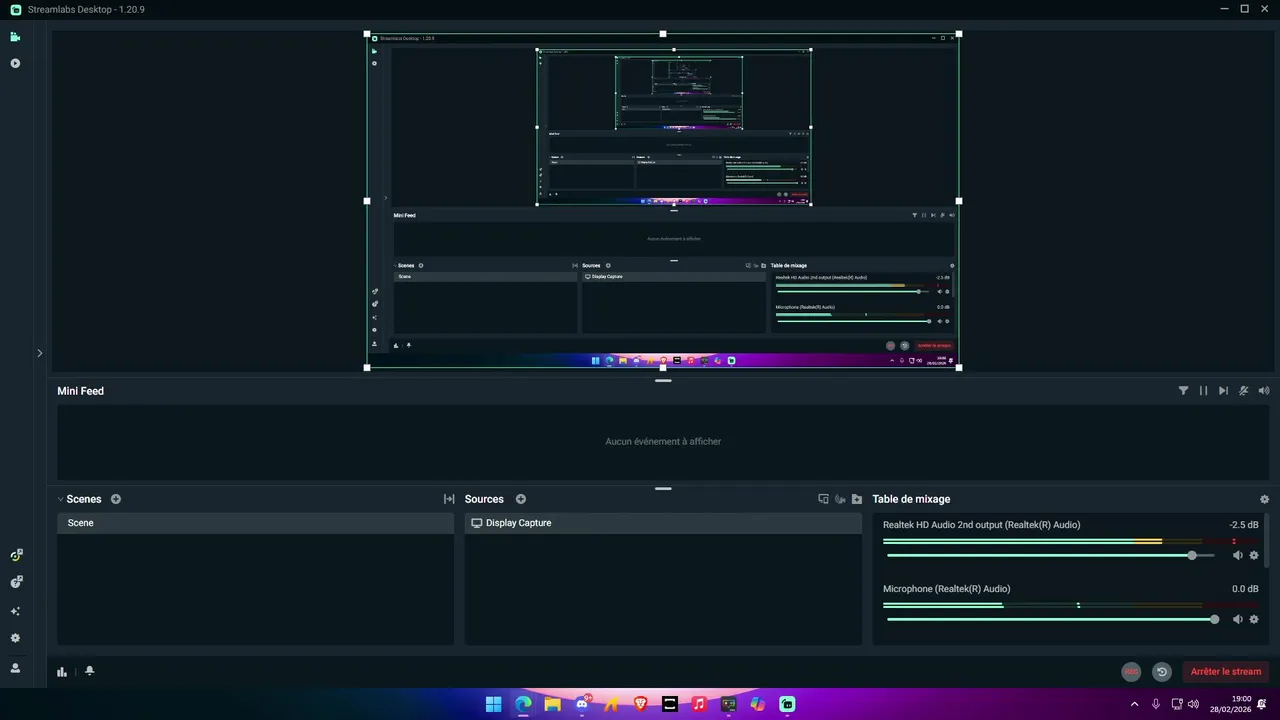1280x720 pixels.
Task: Open the Table de mixage settings gear
Action: point(1264,499)
